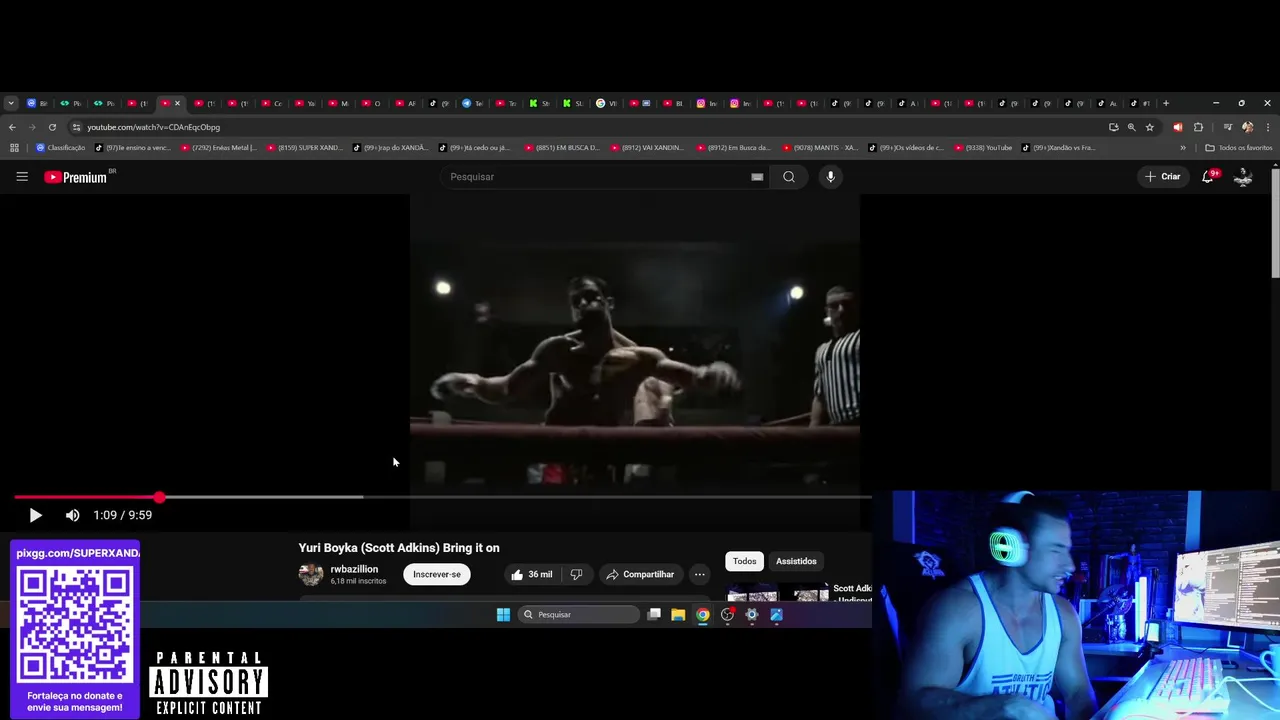This screenshot has width=1280, height=720.
Task: Open Chrome profile avatar
Action: point(1247,127)
